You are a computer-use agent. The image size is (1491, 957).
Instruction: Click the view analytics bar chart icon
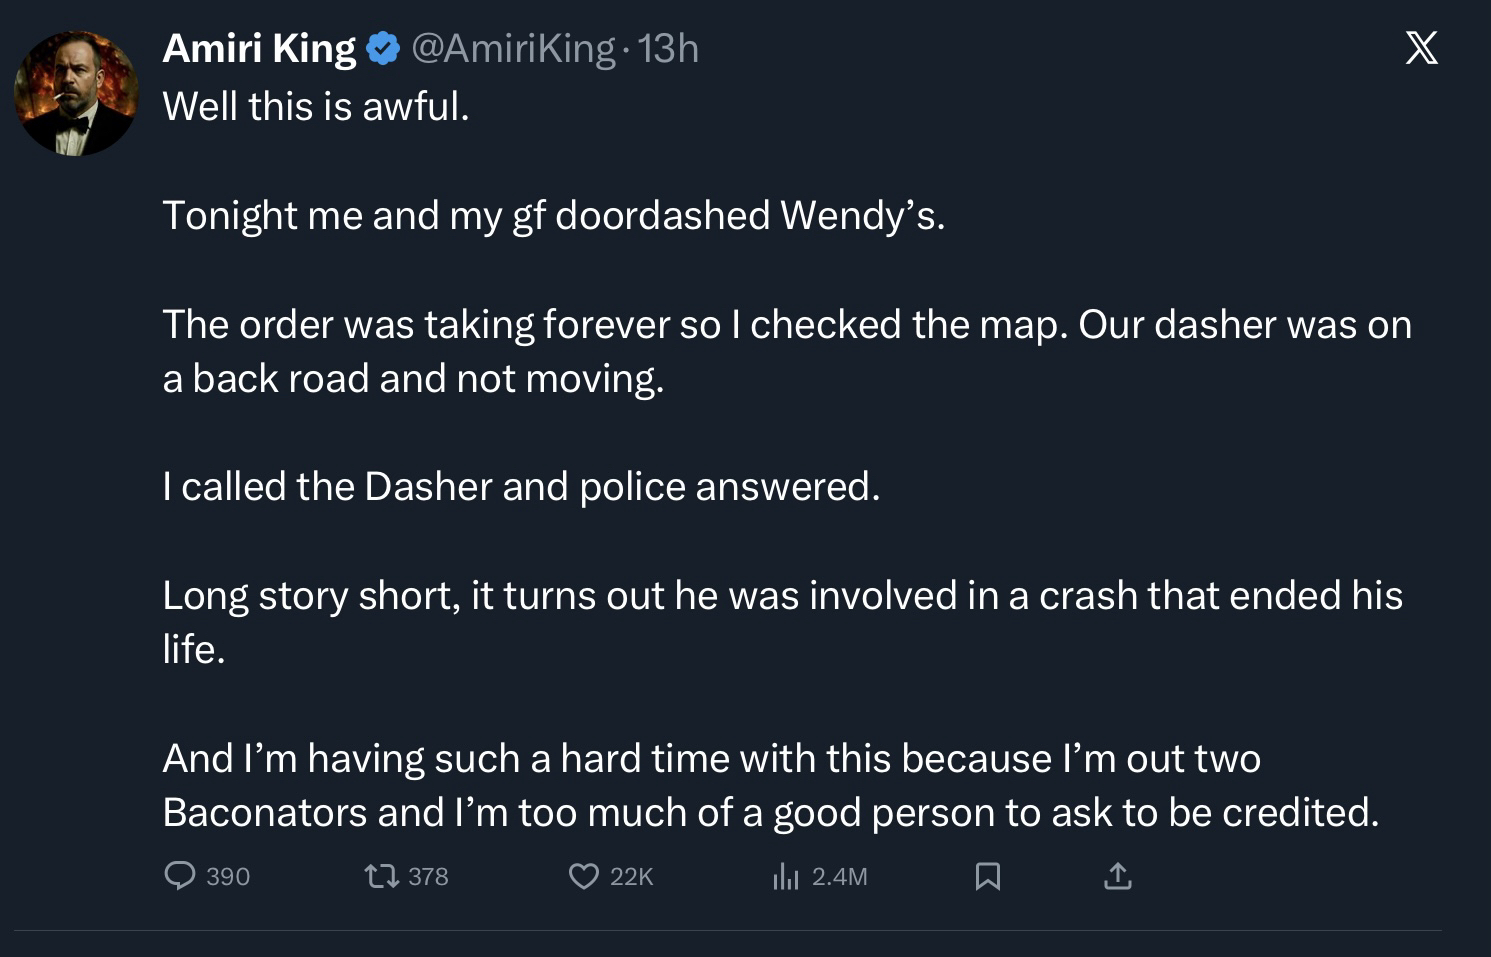pos(785,877)
